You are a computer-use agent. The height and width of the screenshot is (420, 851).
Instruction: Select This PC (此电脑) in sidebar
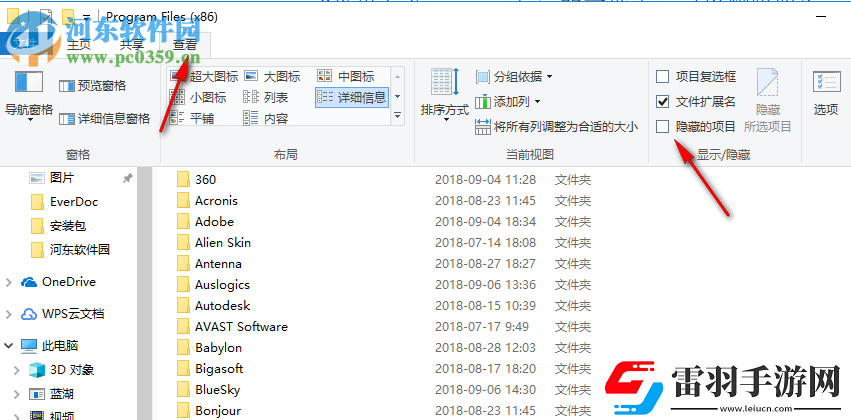pyautogui.click(x=50, y=346)
